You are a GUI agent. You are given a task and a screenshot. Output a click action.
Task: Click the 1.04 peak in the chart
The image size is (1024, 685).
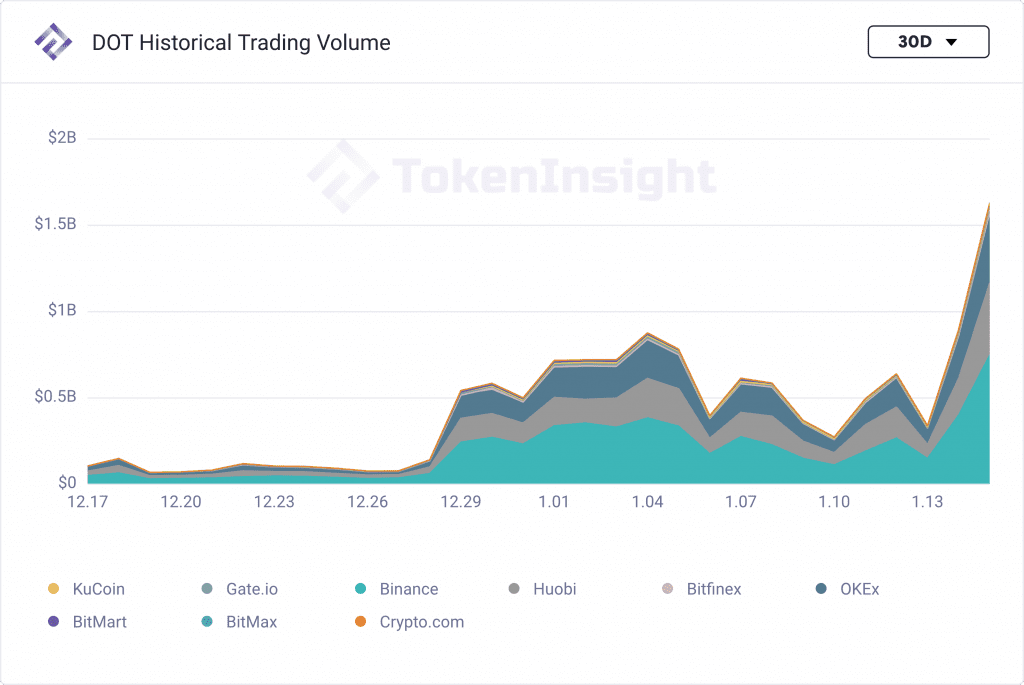[647, 334]
